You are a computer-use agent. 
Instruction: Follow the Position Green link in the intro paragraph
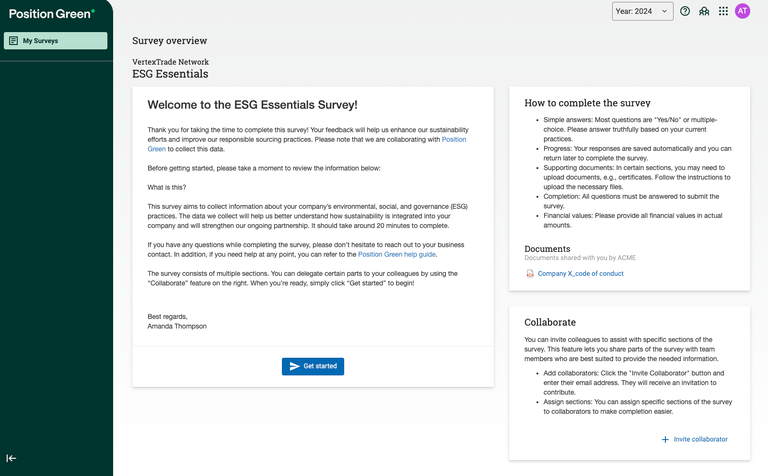(x=454, y=140)
